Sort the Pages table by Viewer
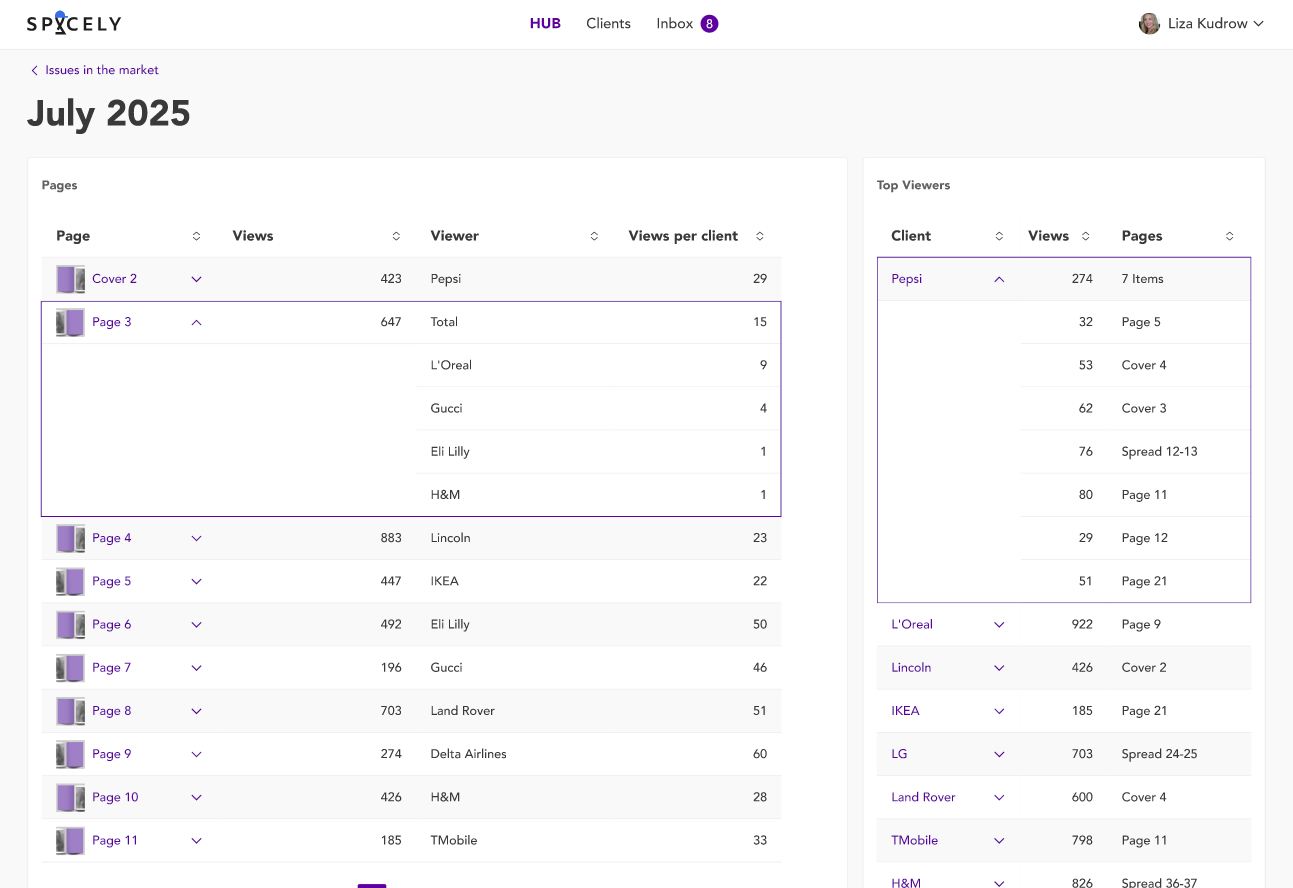The height and width of the screenshot is (888, 1293). [594, 236]
